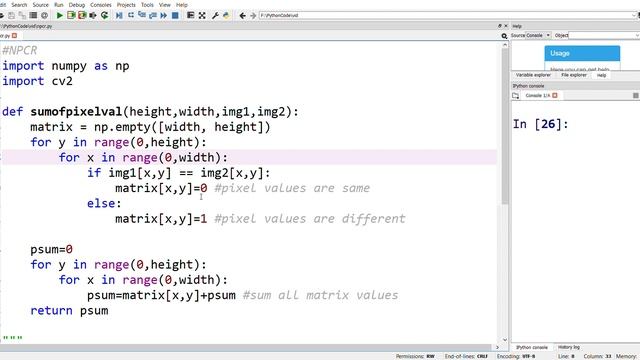Click the Usage heading in Help pane
Screen dimensions: 640x360
[560, 53]
